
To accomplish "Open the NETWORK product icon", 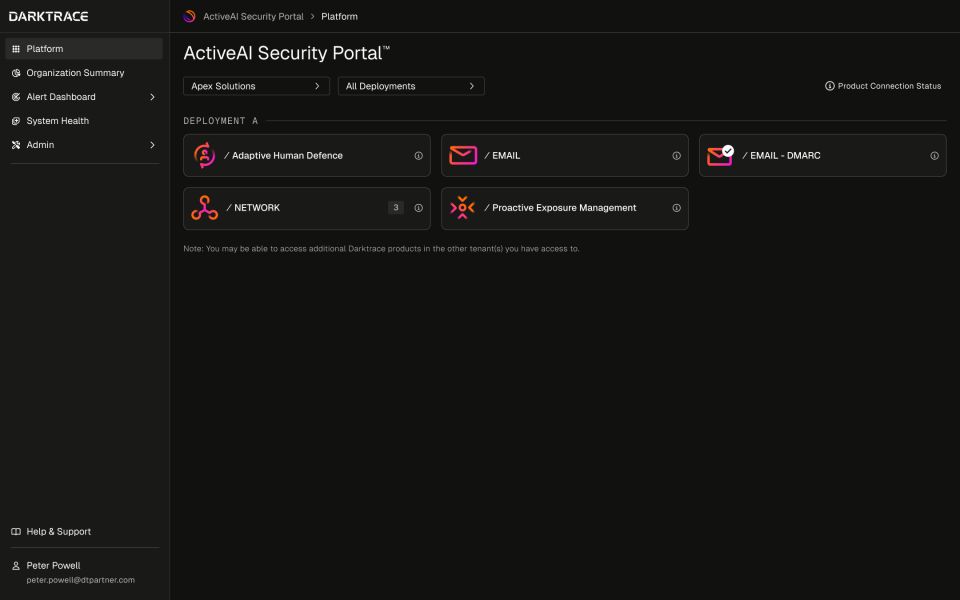I will tap(205, 208).
